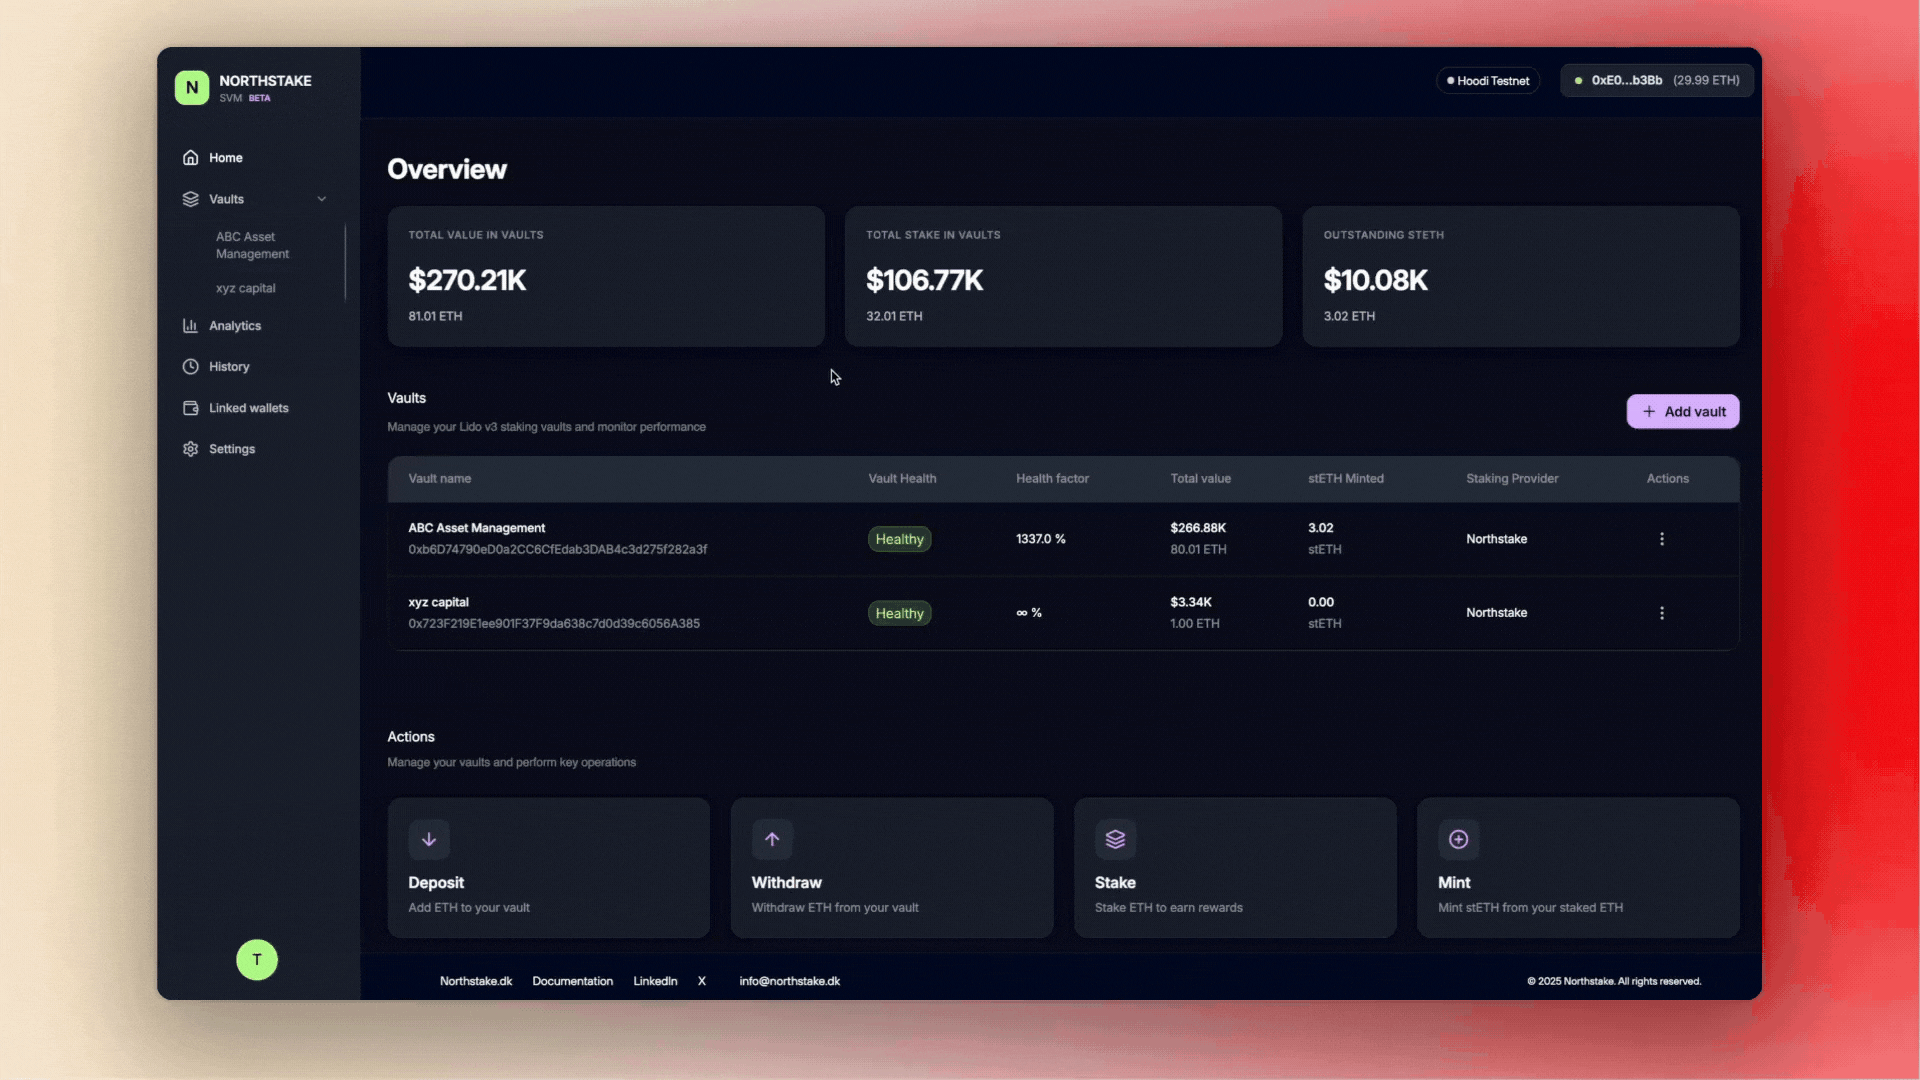Go to Home in the sidebar
Viewport: 1920px width, 1080px height.
pos(226,158)
